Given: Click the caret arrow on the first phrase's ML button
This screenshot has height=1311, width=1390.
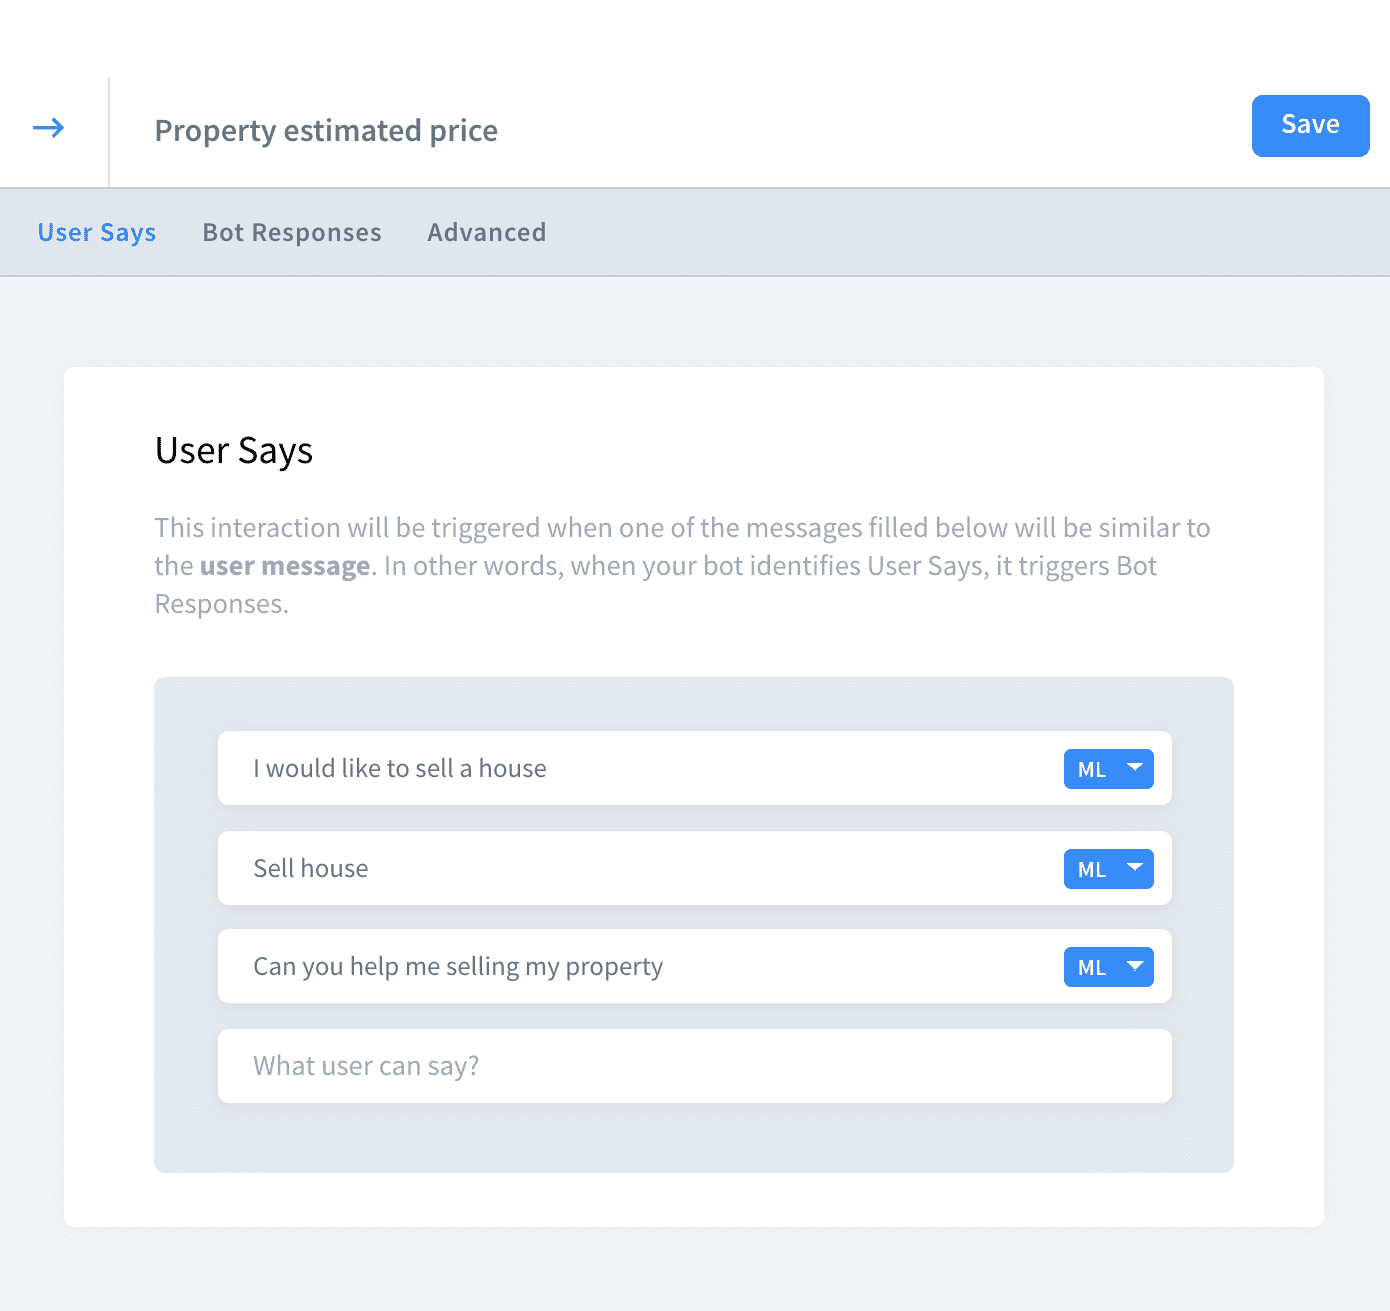Looking at the screenshot, I should (x=1134, y=768).
